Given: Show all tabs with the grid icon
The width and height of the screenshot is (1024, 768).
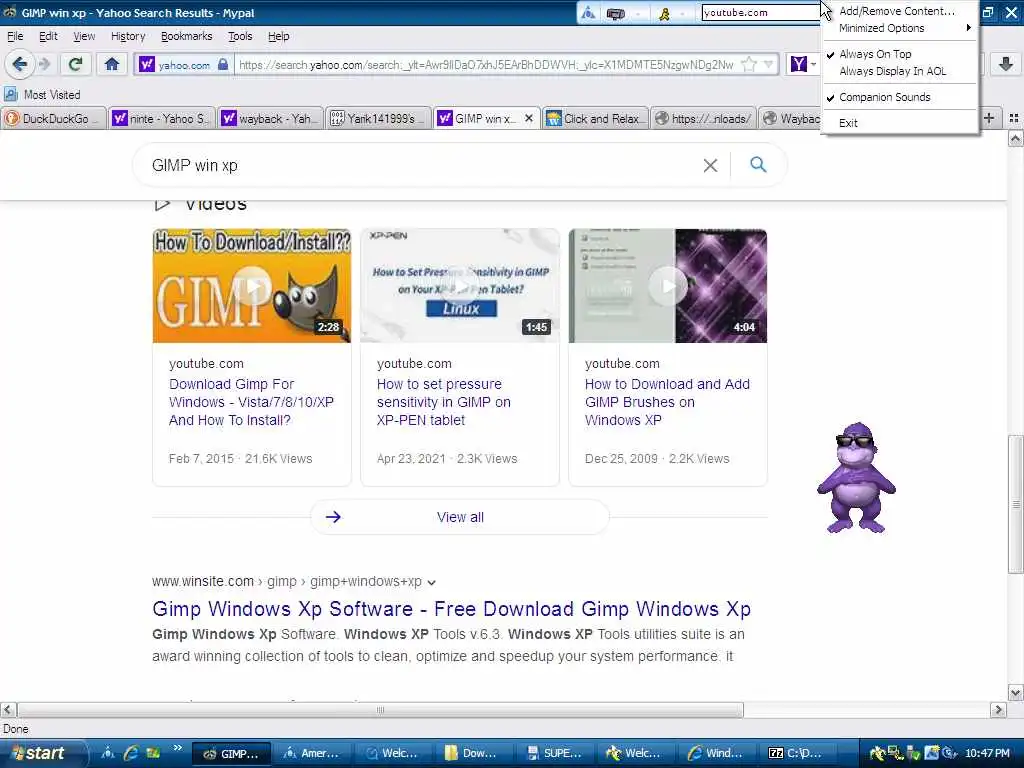Looking at the screenshot, I should click(x=1014, y=118).
